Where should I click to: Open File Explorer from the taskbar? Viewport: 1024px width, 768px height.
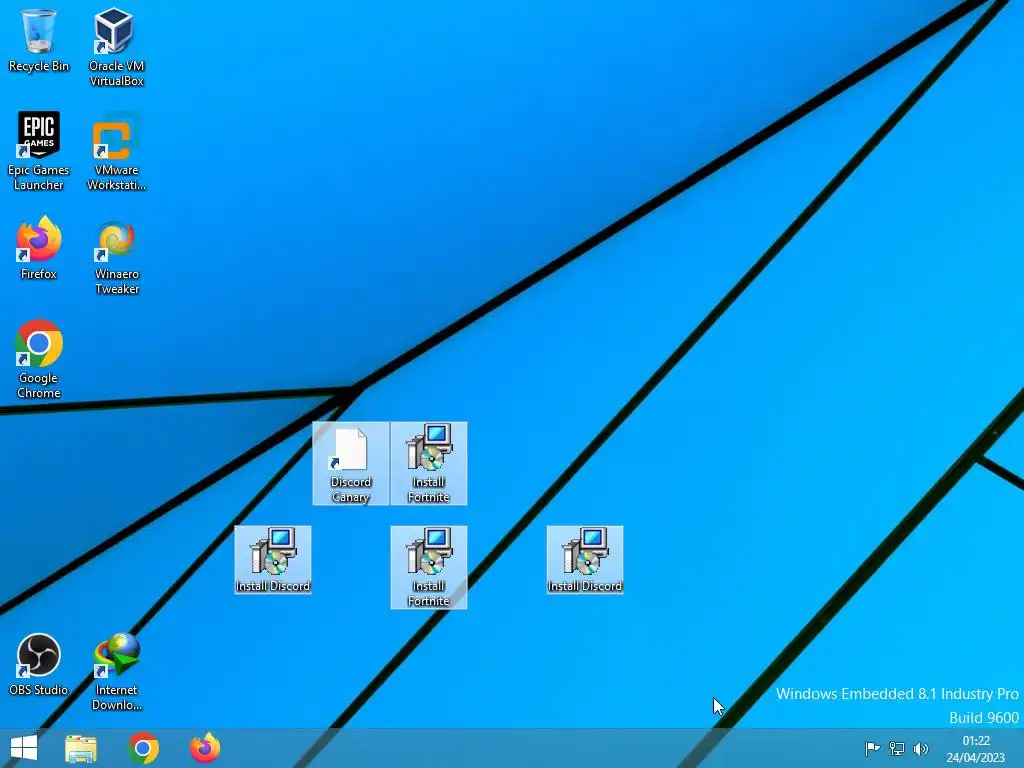(81, 748)
